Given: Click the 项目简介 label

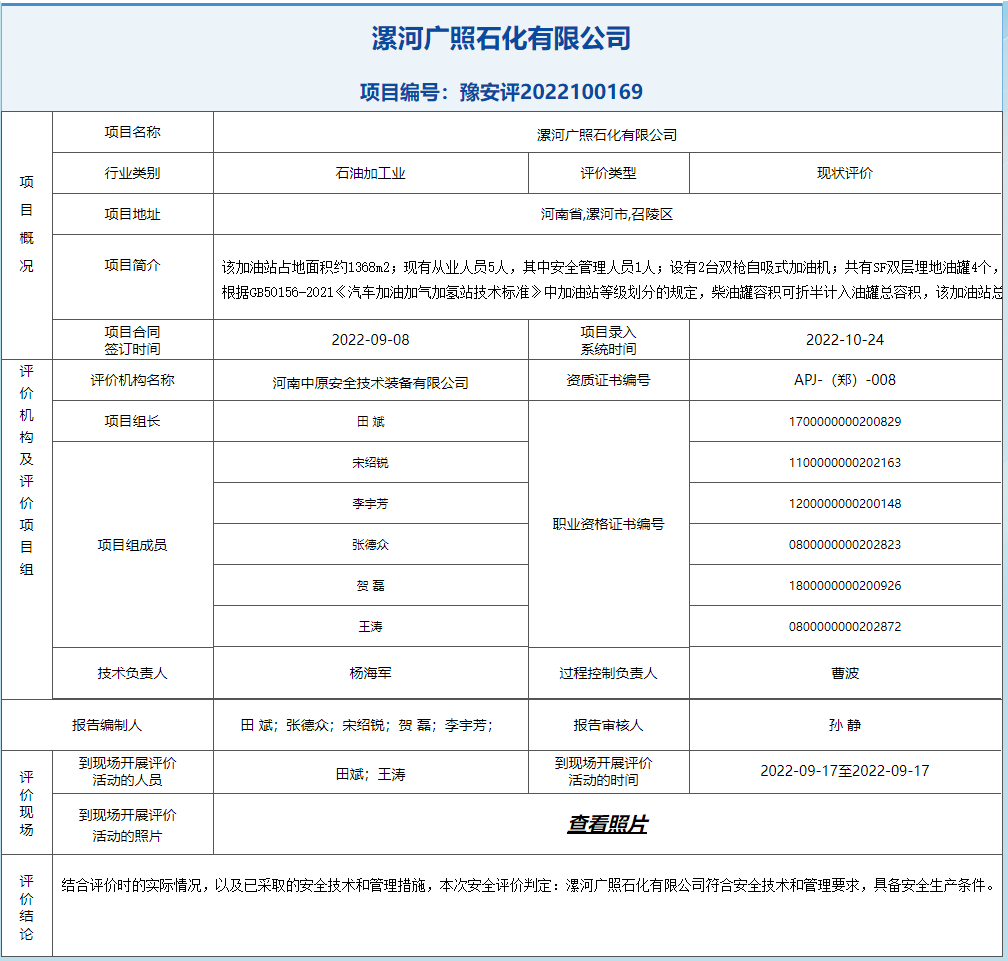Looking at the screenshot, I should (x=132, y=265).
